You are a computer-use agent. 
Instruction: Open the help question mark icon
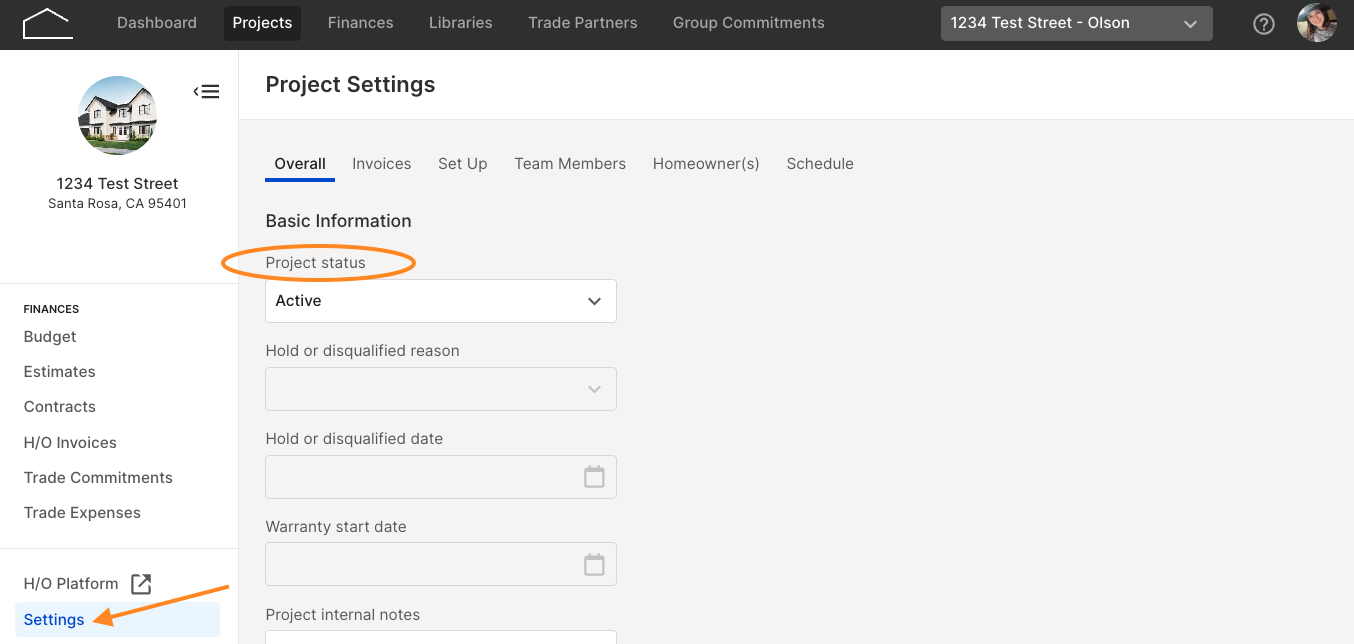pos(1264,24)
